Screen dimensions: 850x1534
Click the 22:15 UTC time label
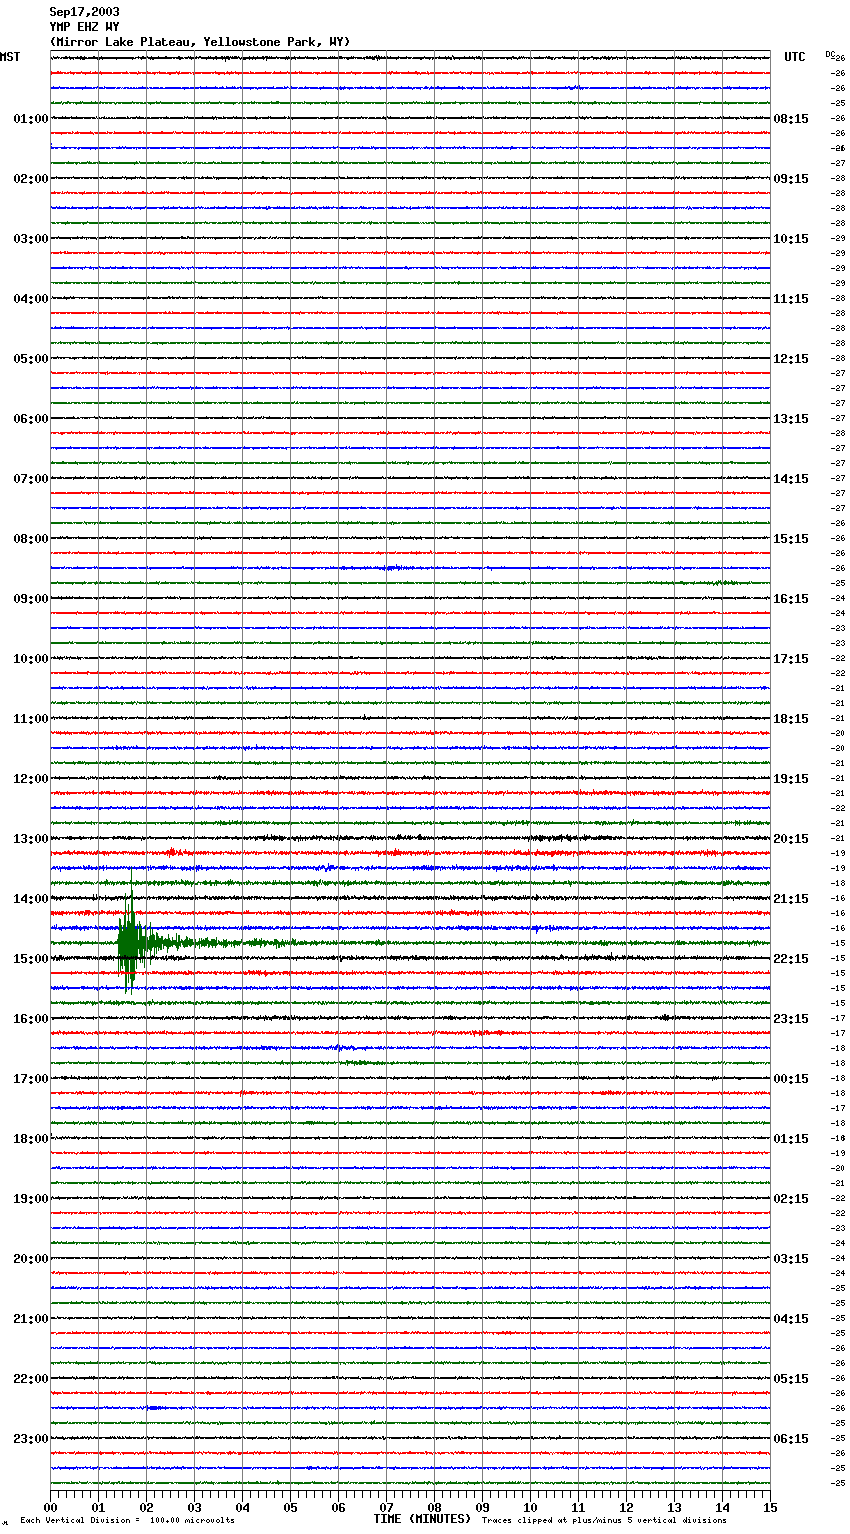(791, 959)
